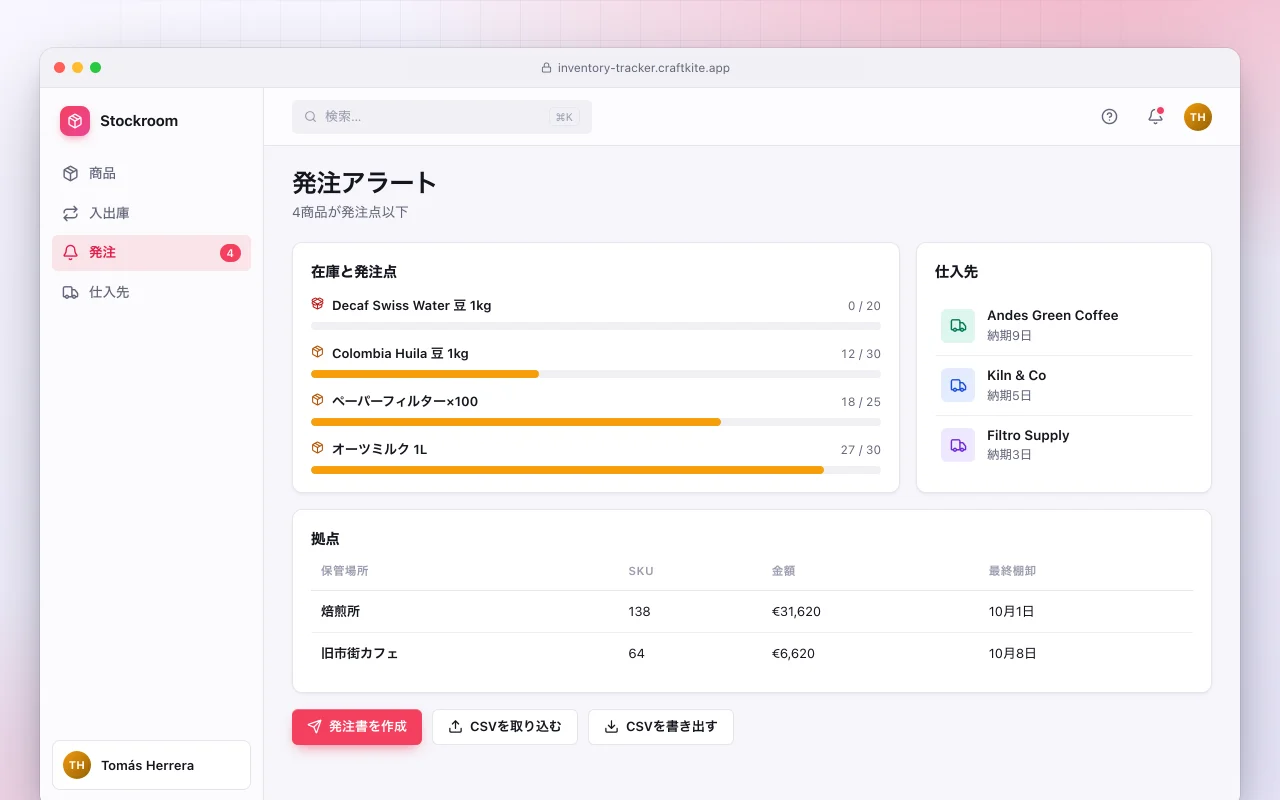Click the TH avatar in top bar
The image size is (1280, 800).
click(1198, 117)
